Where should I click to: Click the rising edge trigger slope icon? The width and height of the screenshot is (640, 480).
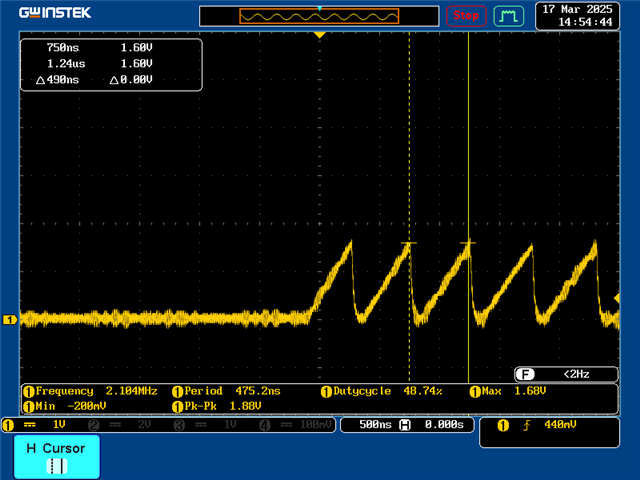527,425
